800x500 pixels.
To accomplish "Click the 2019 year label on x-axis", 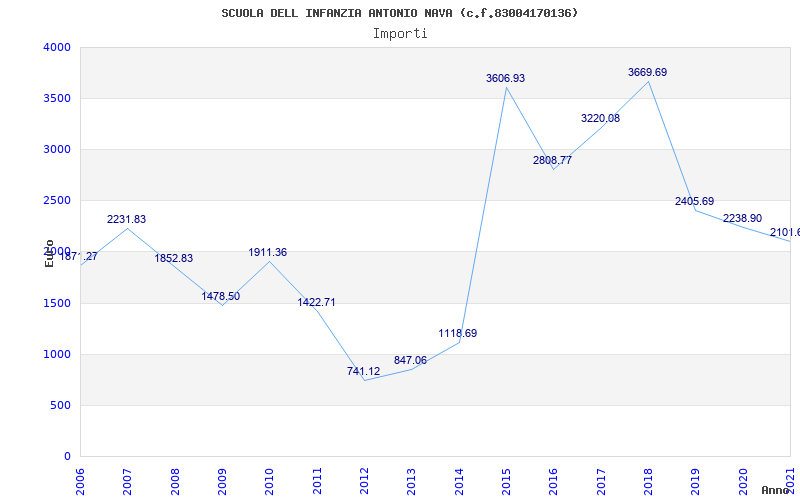I will point(696,482).
